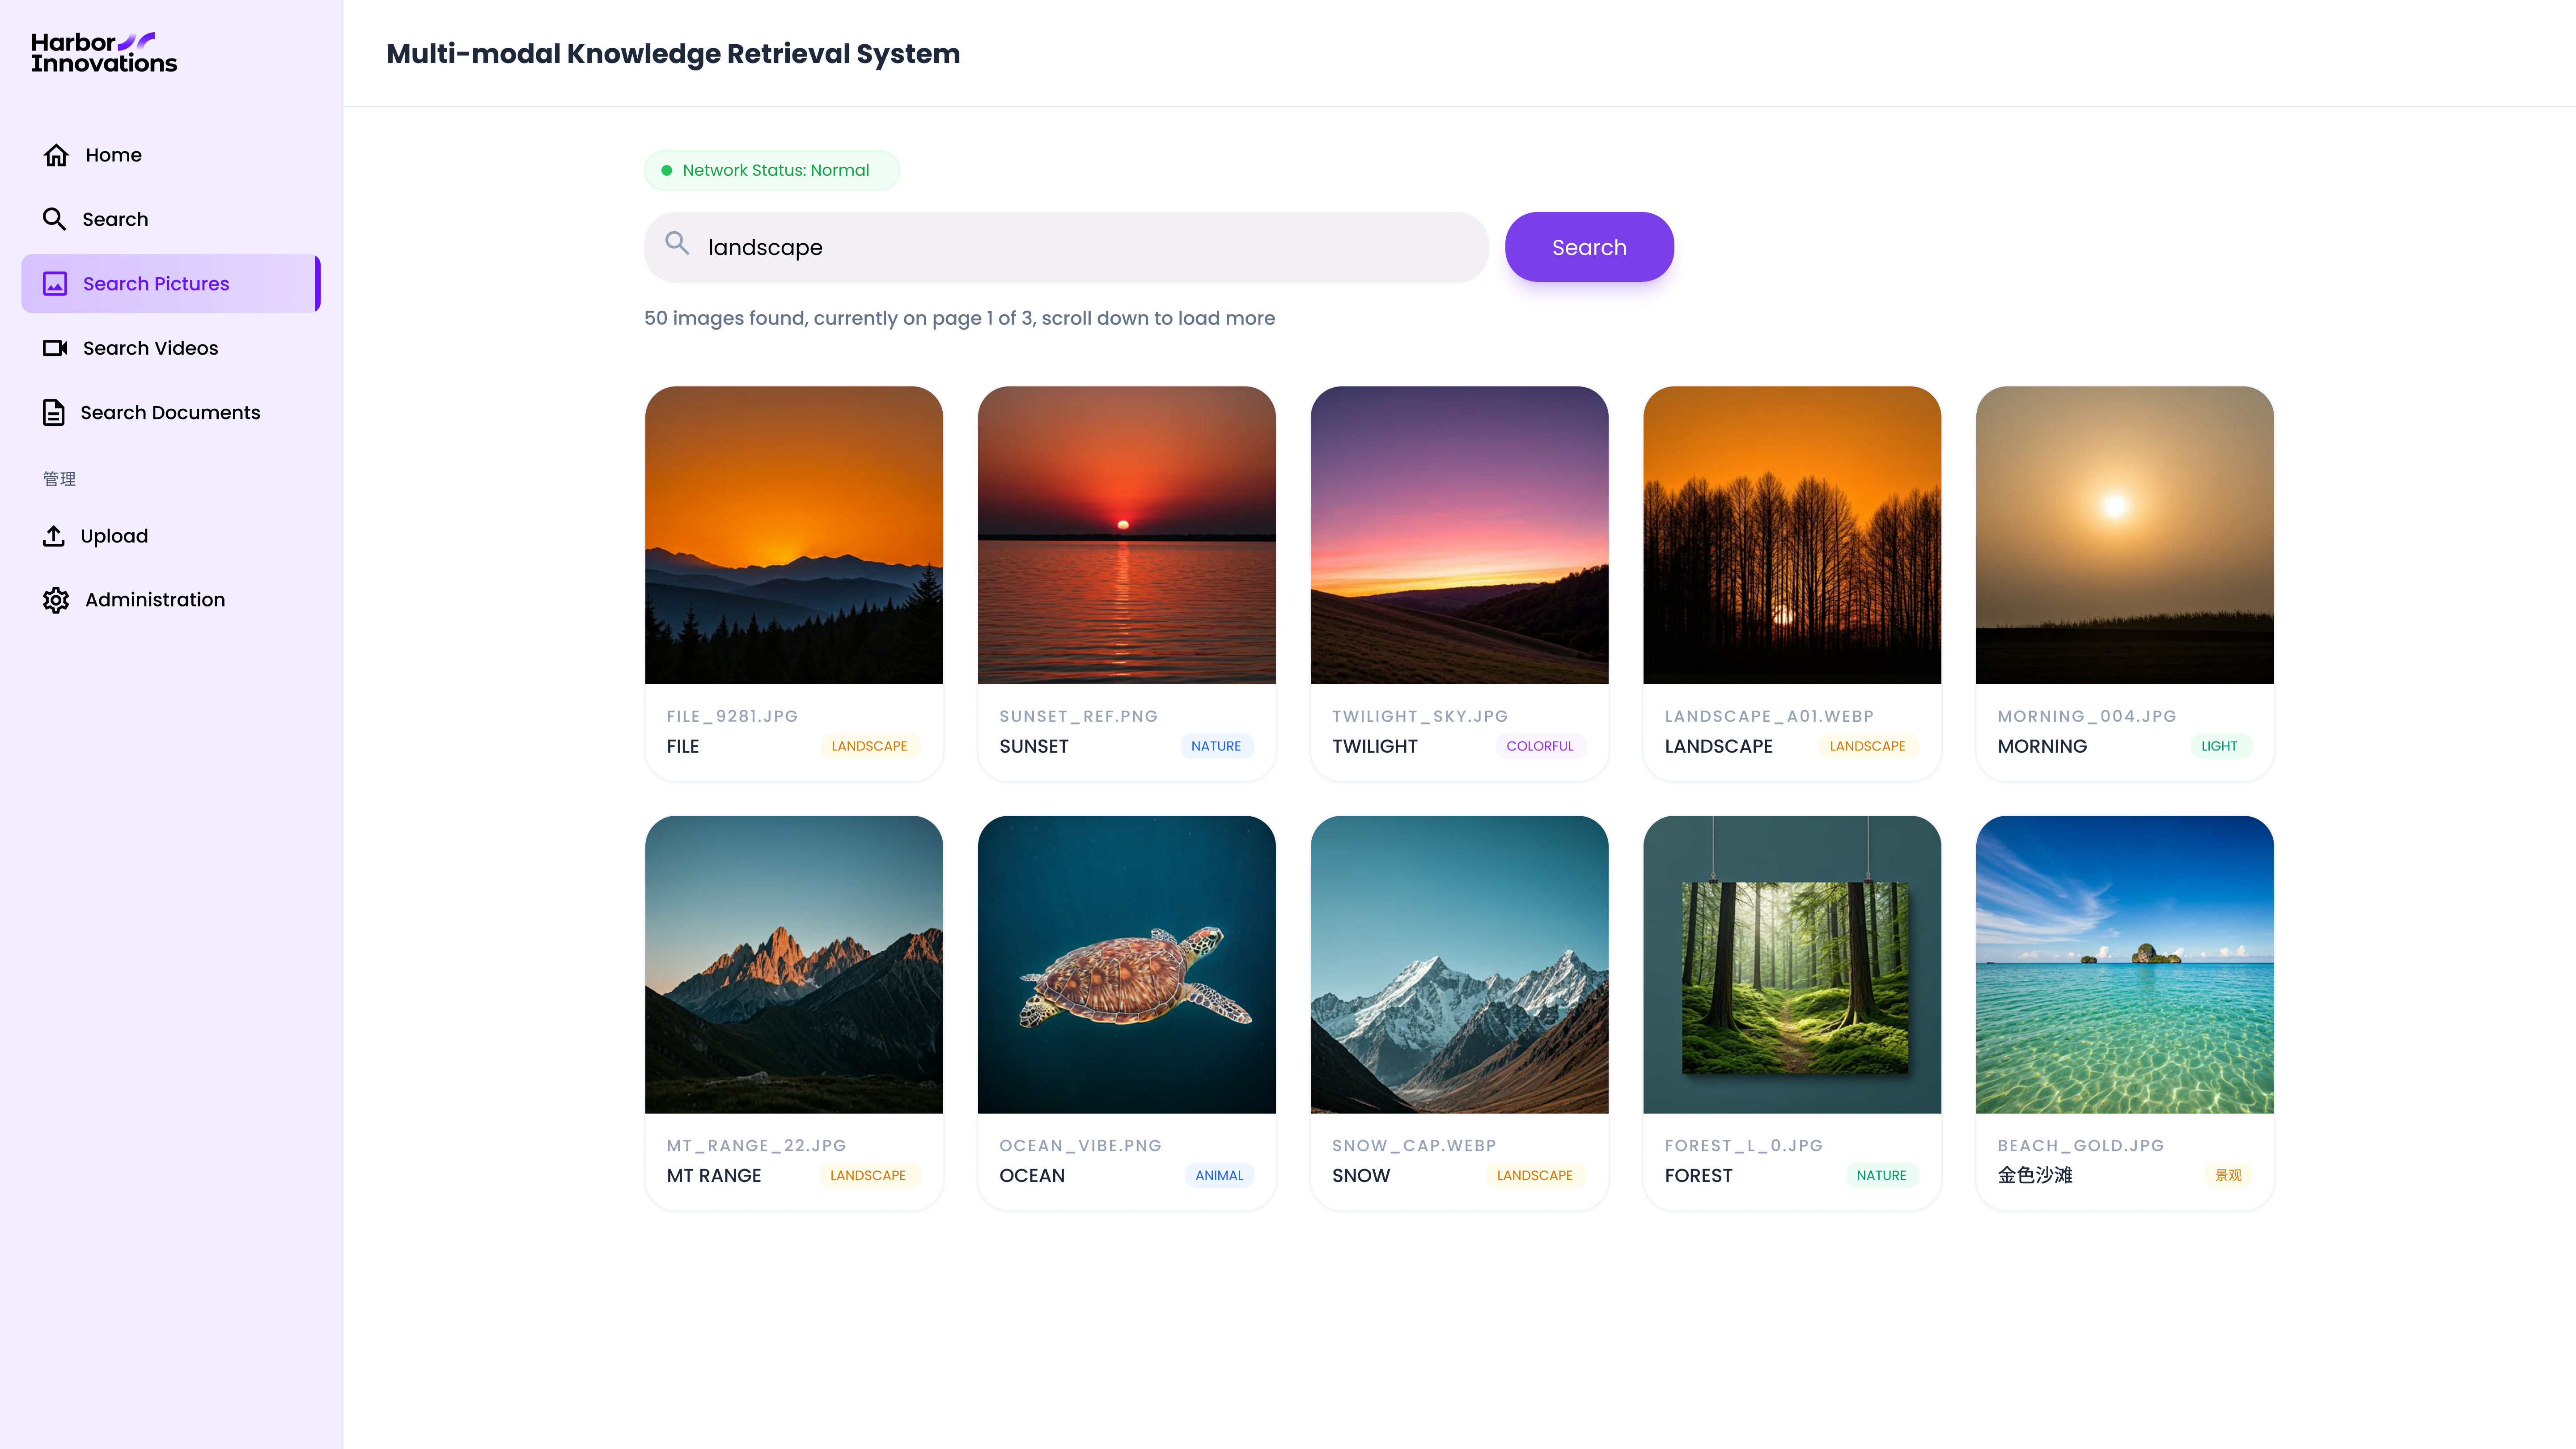Click the Search Documents file icon
The height and width of the screenshot is (1449, 2576).
point(54,412)
